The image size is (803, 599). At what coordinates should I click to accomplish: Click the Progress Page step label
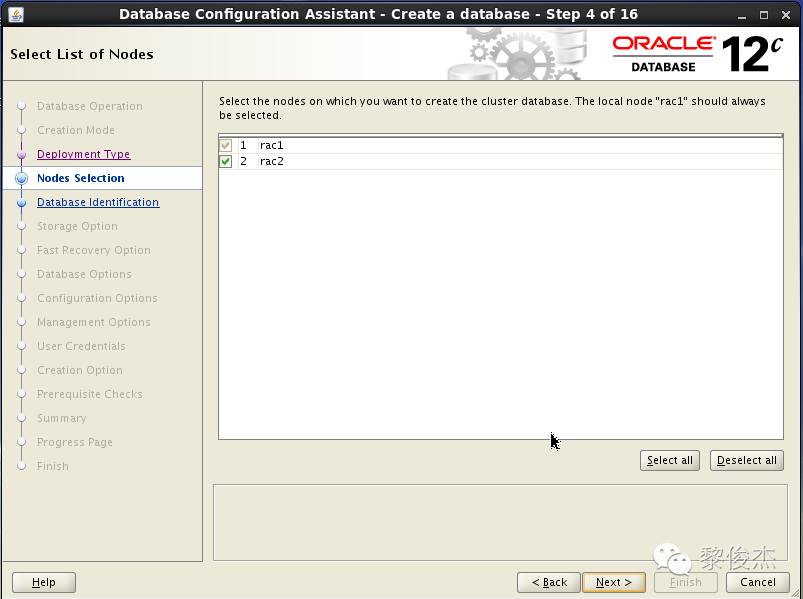[75, 442]
